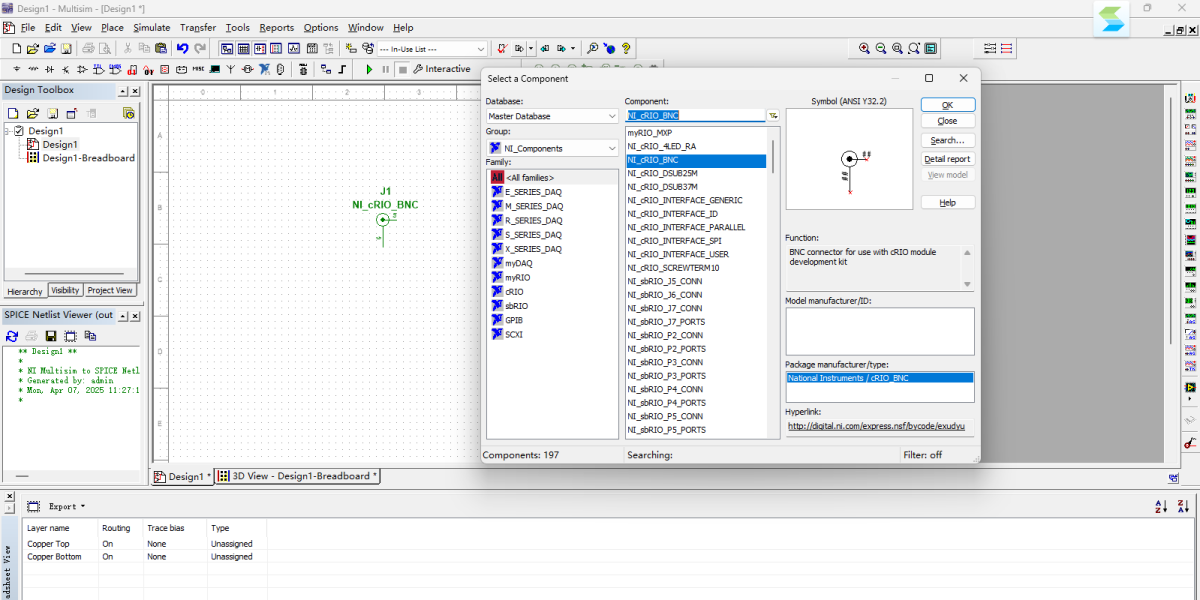
Task: Select the All families filter
Action: [529, 177]
